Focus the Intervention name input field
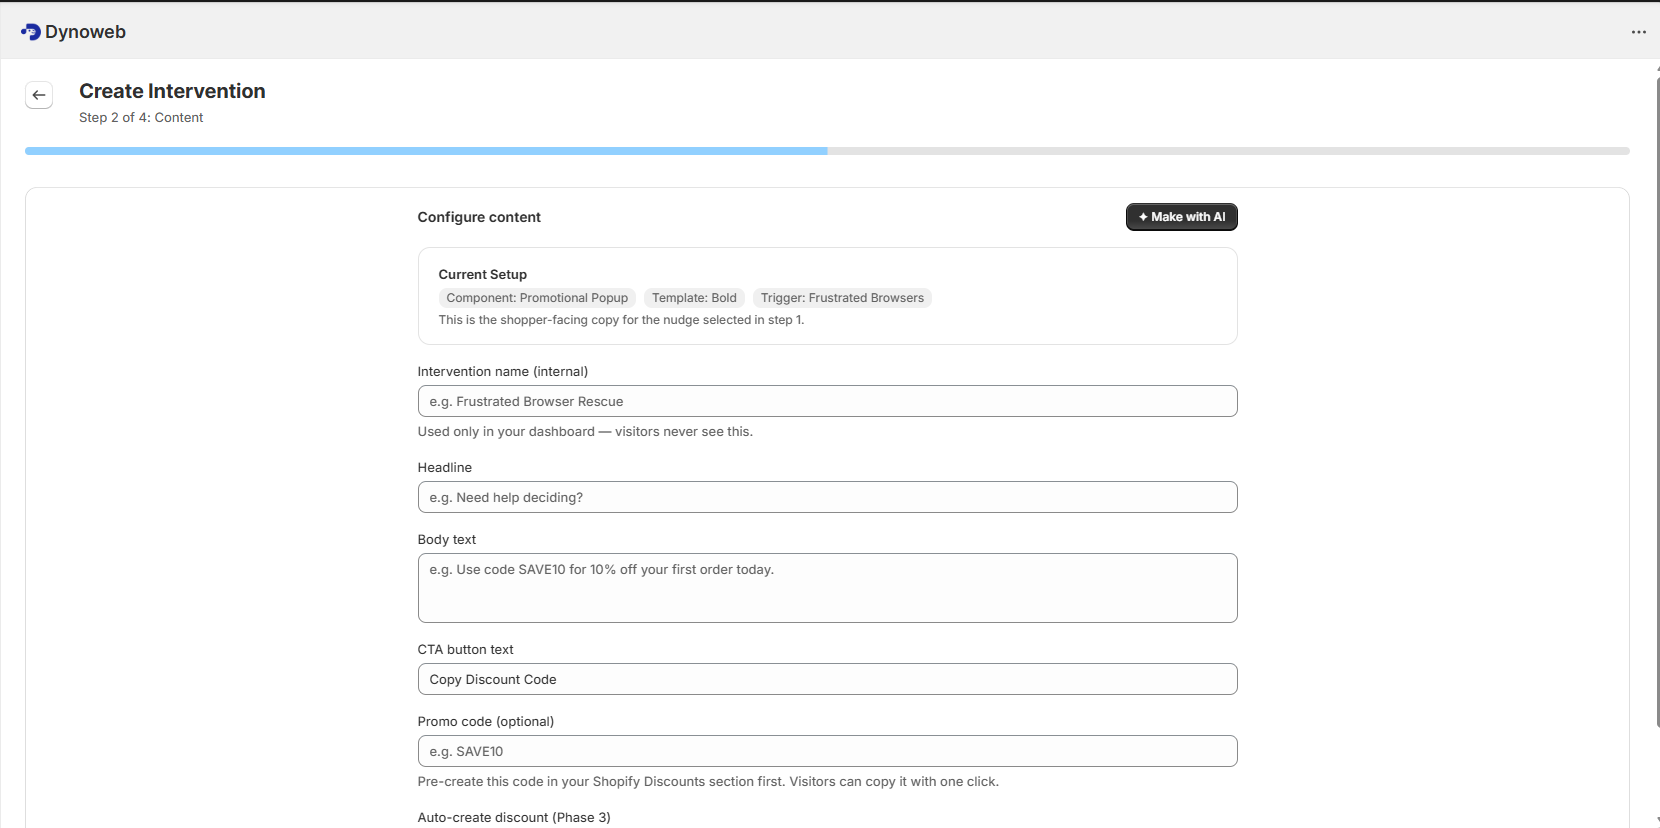This screenshot has width=1660, height=828. (827, 401)
